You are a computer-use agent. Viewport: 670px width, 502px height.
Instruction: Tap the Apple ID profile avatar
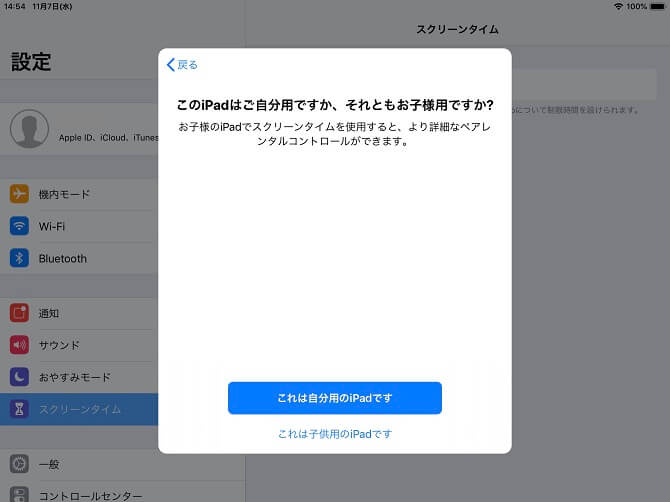(29, 129)
